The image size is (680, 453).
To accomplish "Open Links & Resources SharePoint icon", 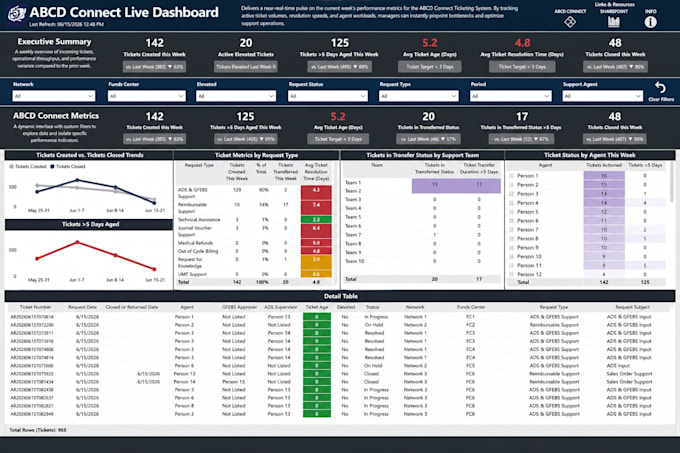I will [614, 22].
